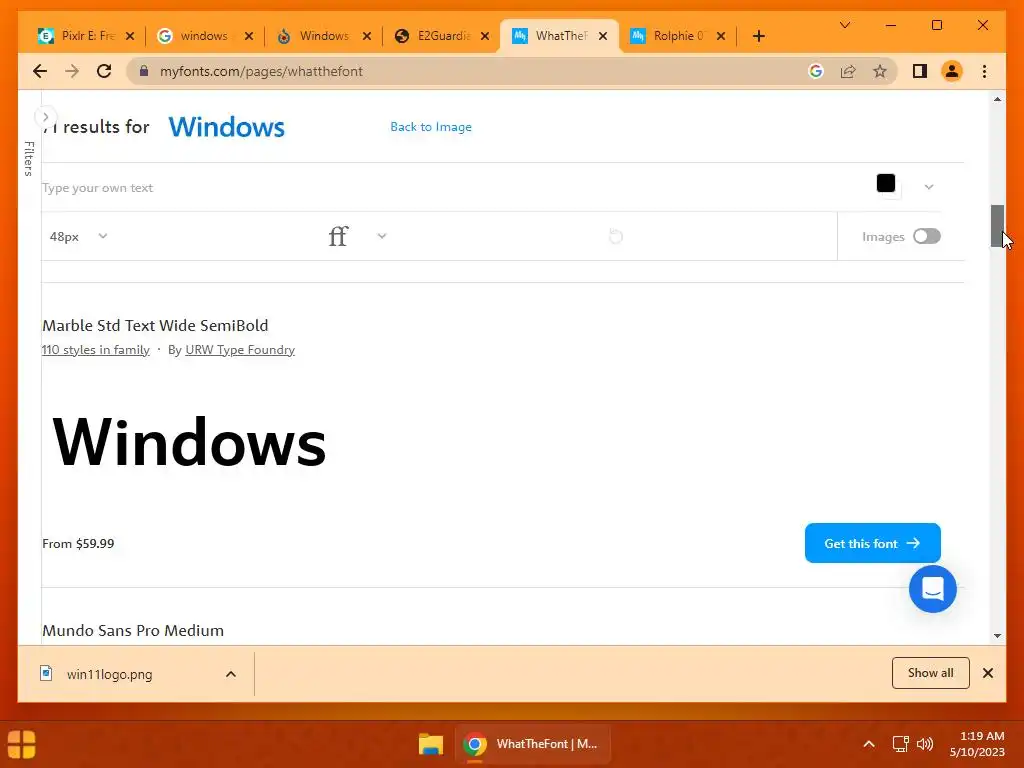Close the downloads bar

988,673
